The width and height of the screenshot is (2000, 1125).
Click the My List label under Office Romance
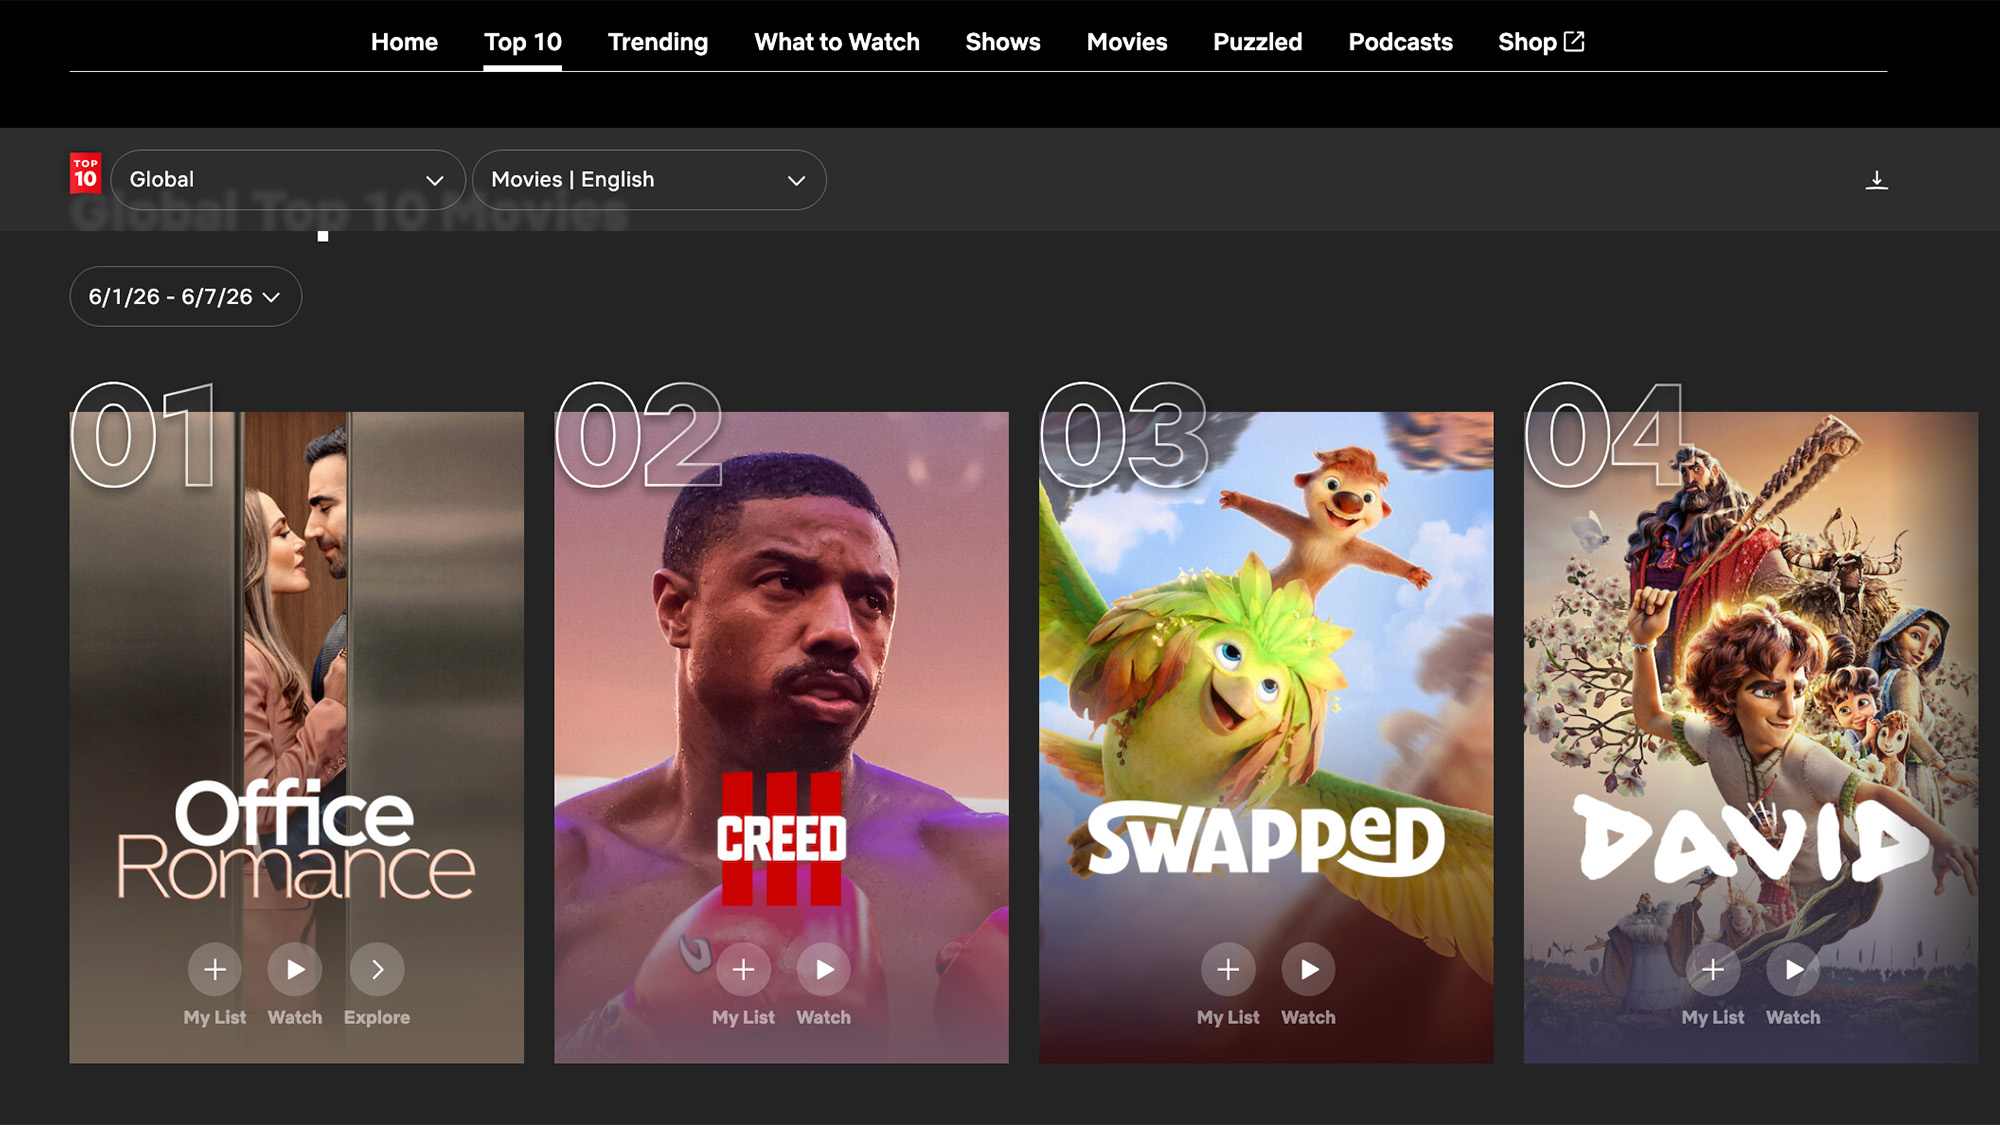pyautogui.click(x=215, y=1017)
